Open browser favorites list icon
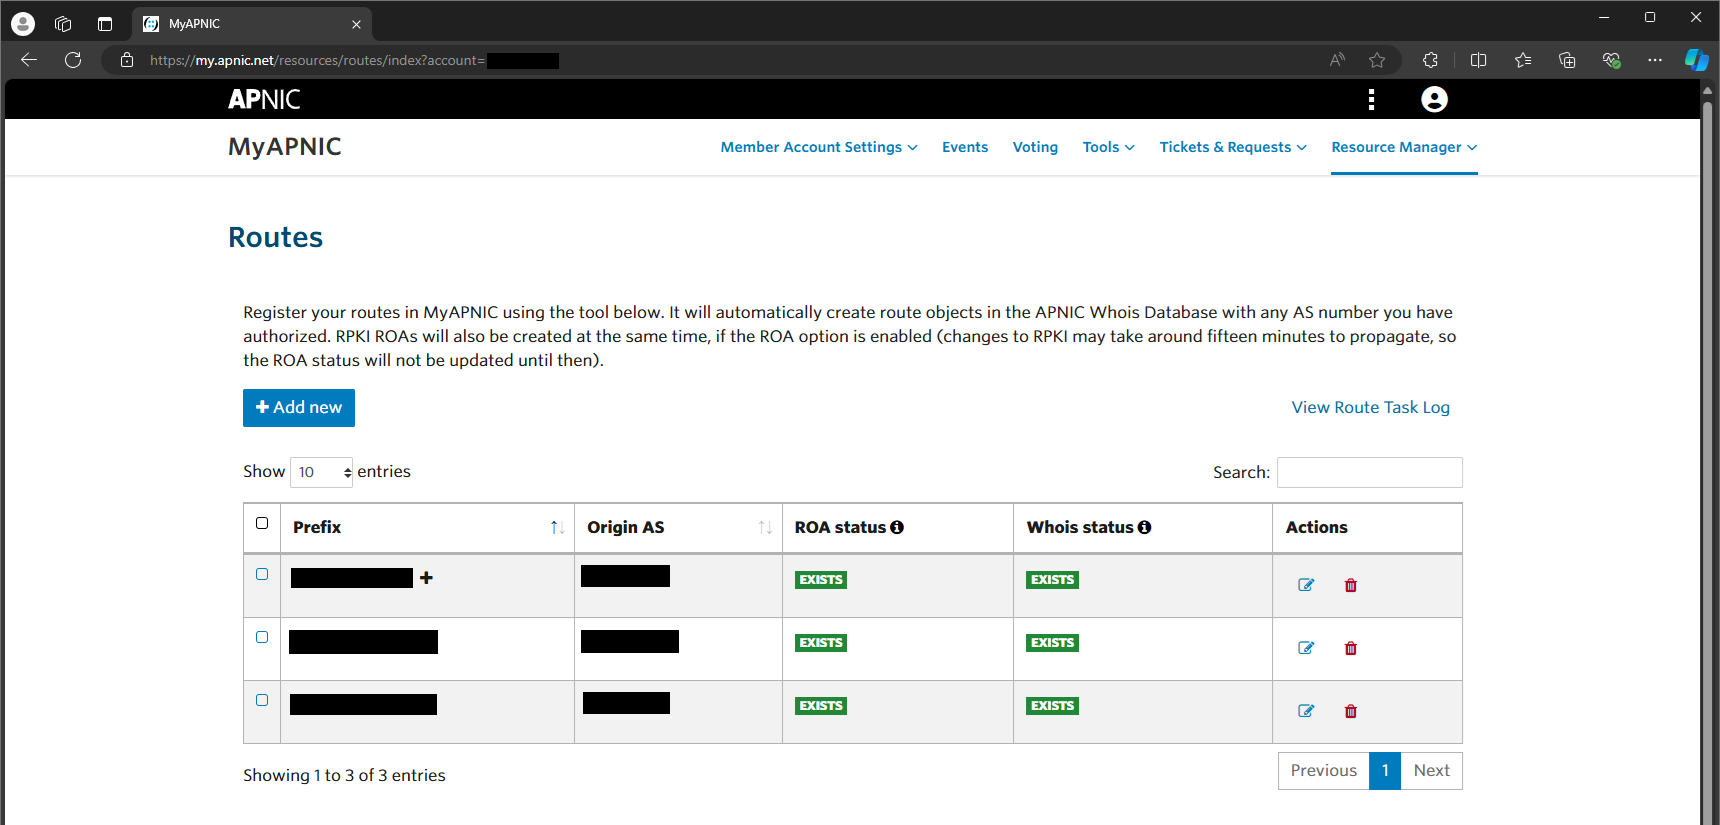1720x825 pixels. pyautogui.click(x=1522, y=60)
